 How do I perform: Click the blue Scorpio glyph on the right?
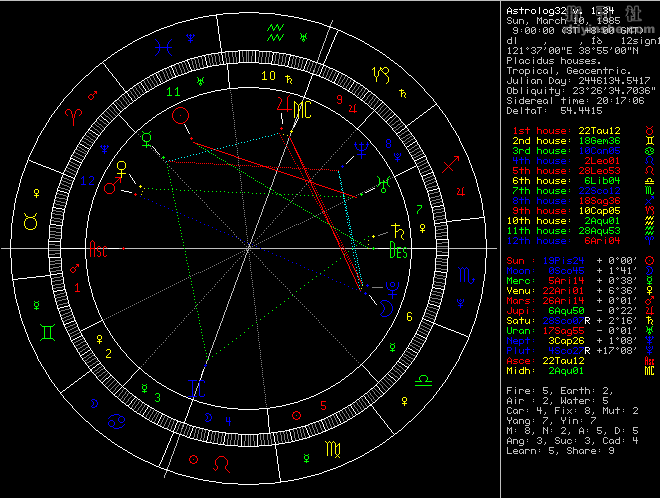tap(464, 274)
